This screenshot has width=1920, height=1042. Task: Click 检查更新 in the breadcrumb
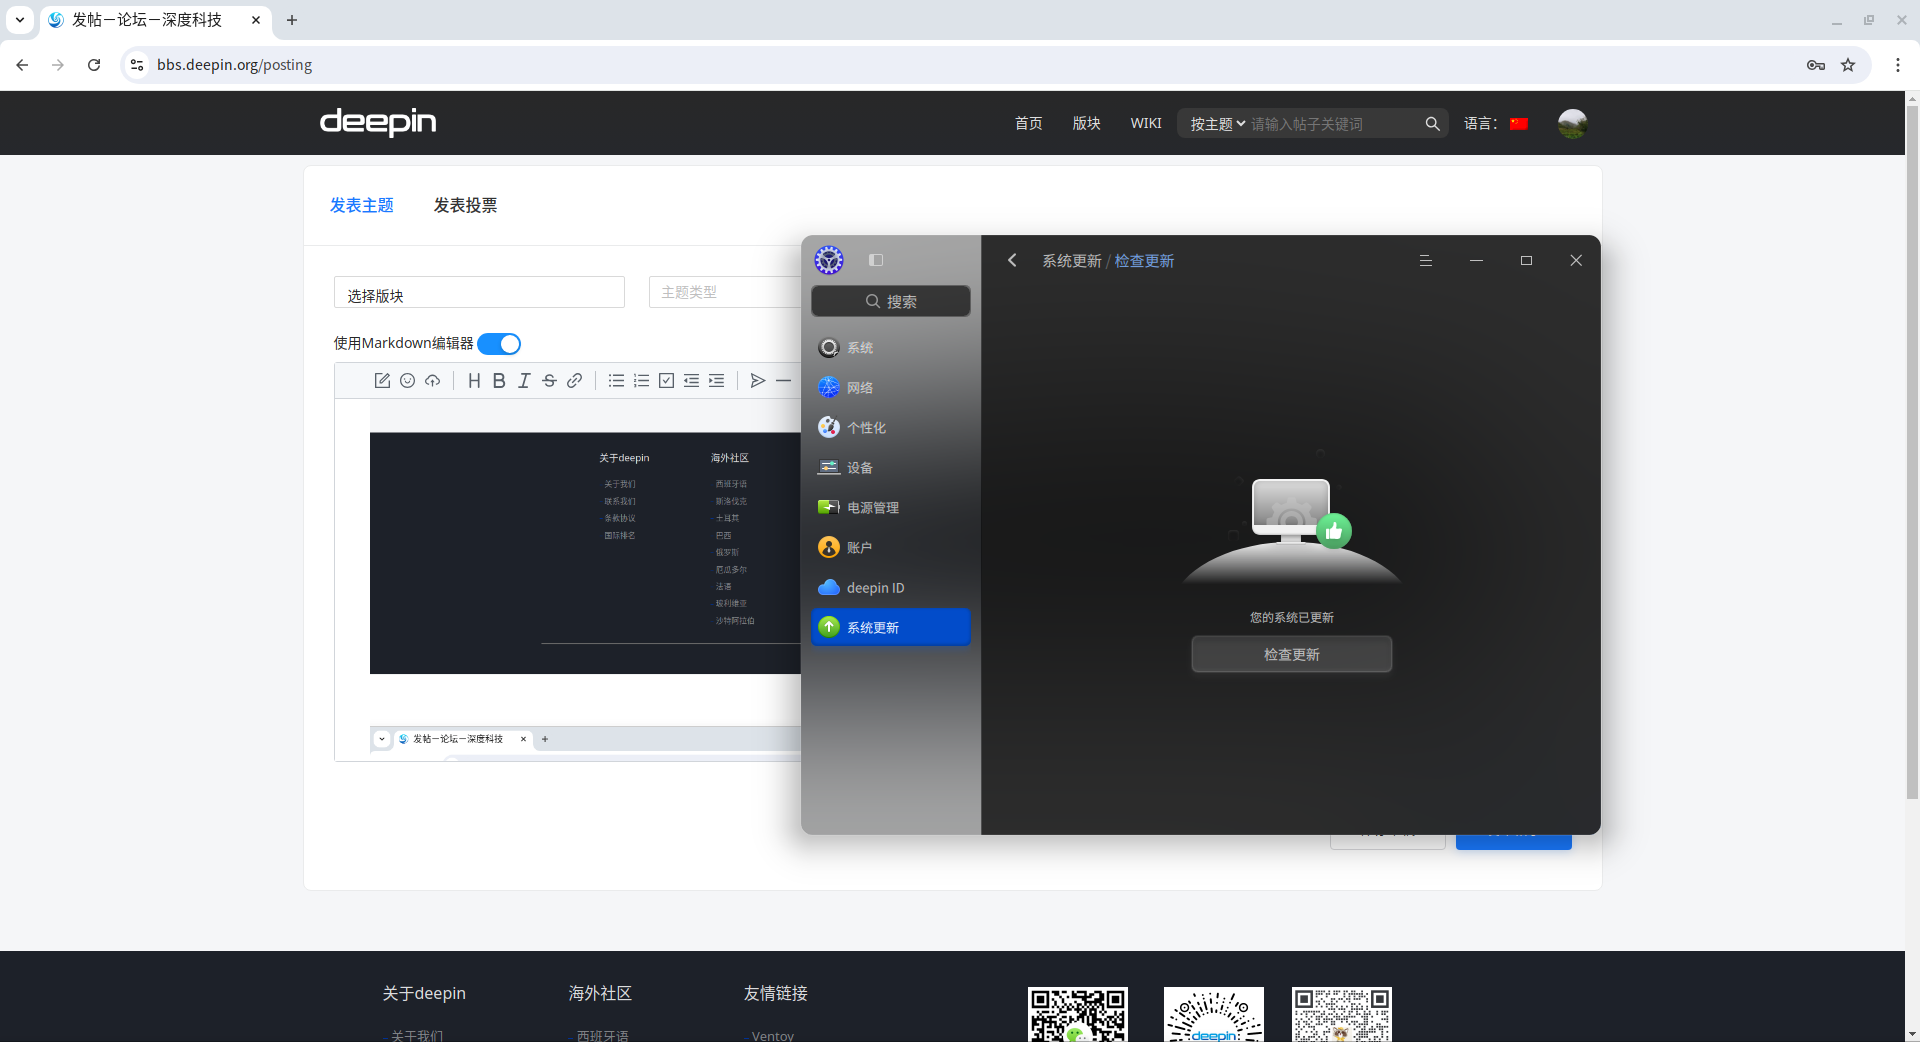pyautogui.click(x=1144, y=261)
